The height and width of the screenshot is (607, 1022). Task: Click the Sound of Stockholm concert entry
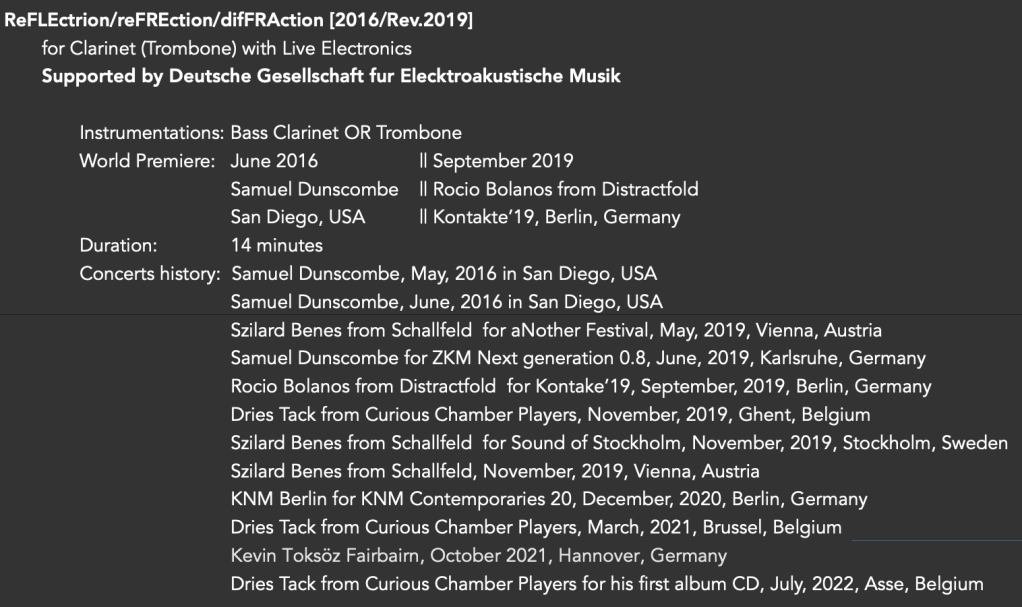click(618, 442)
